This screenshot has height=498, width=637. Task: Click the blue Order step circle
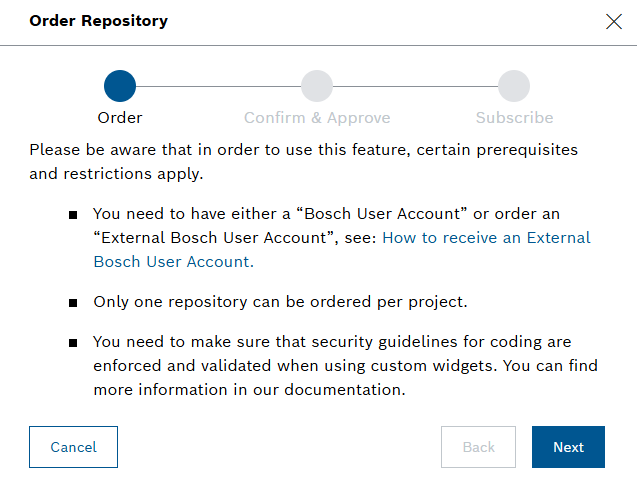point(120,86)
